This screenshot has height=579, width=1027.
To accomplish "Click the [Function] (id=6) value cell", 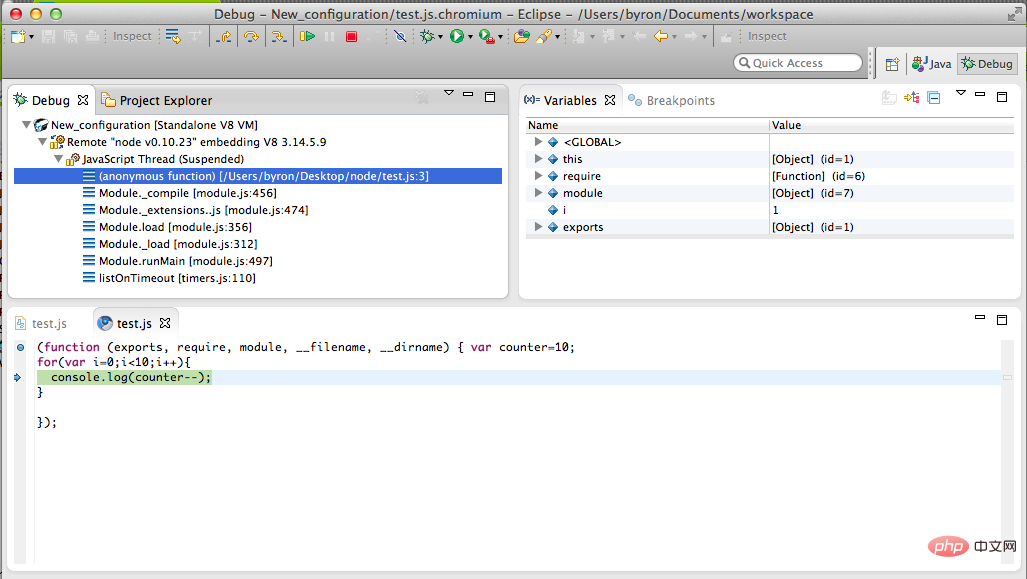I will [x=819, y=176].
